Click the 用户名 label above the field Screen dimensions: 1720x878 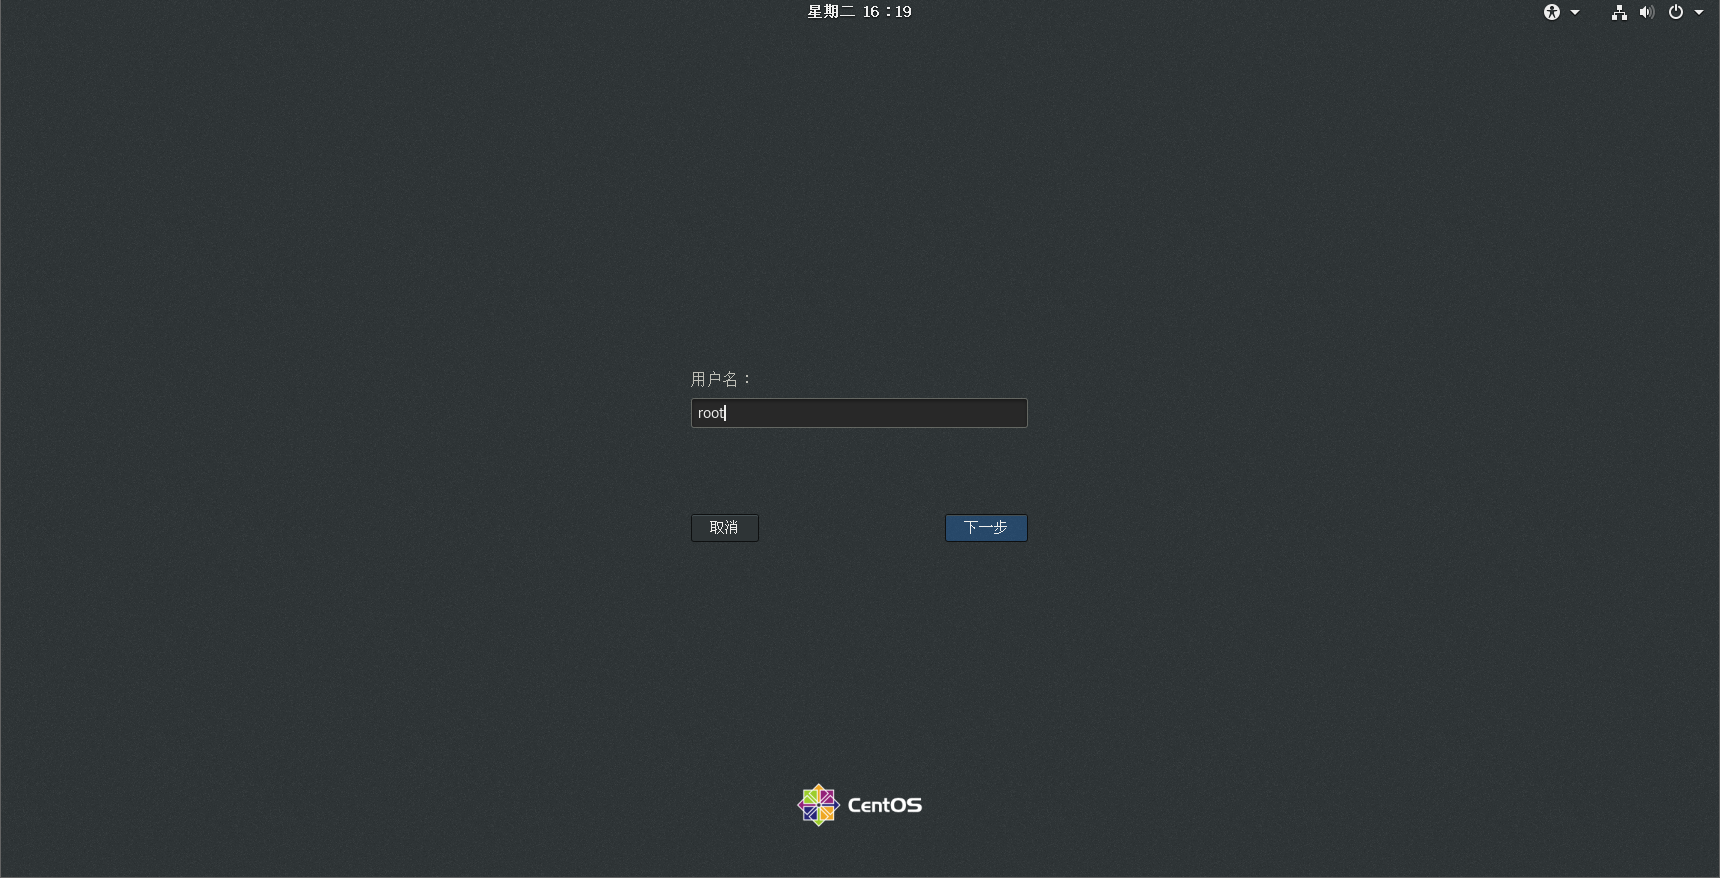point(714,379)
